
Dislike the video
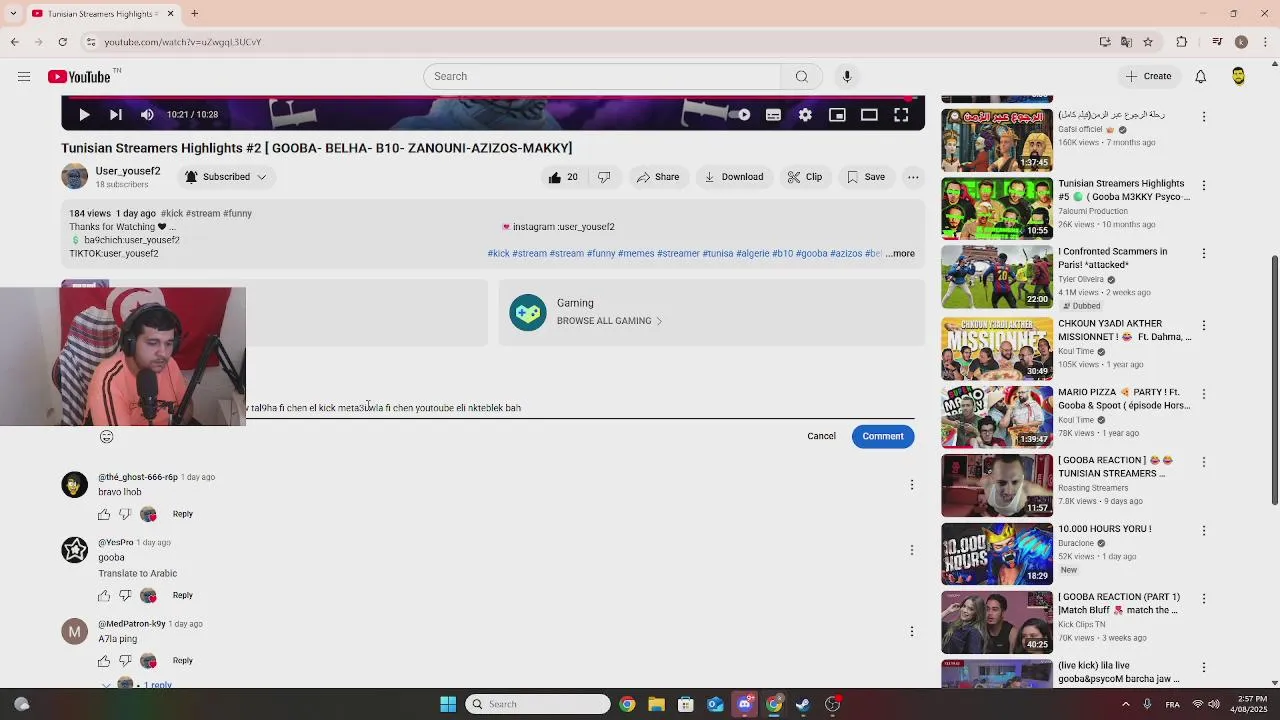(x=604, y=177)
